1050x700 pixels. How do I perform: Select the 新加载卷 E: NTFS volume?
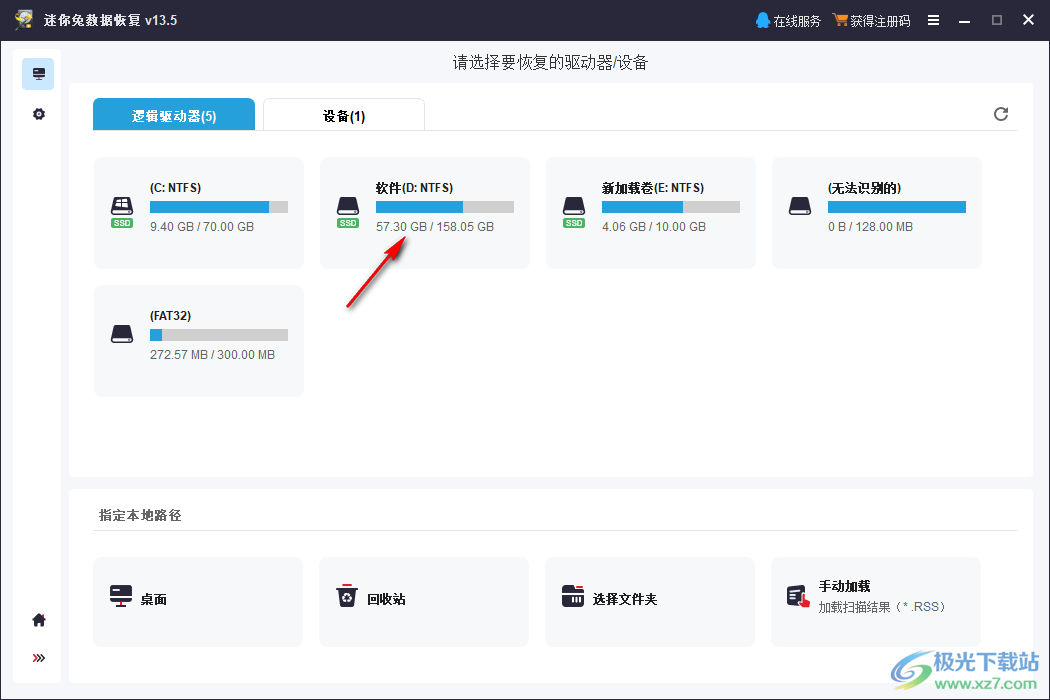(650, 212)
